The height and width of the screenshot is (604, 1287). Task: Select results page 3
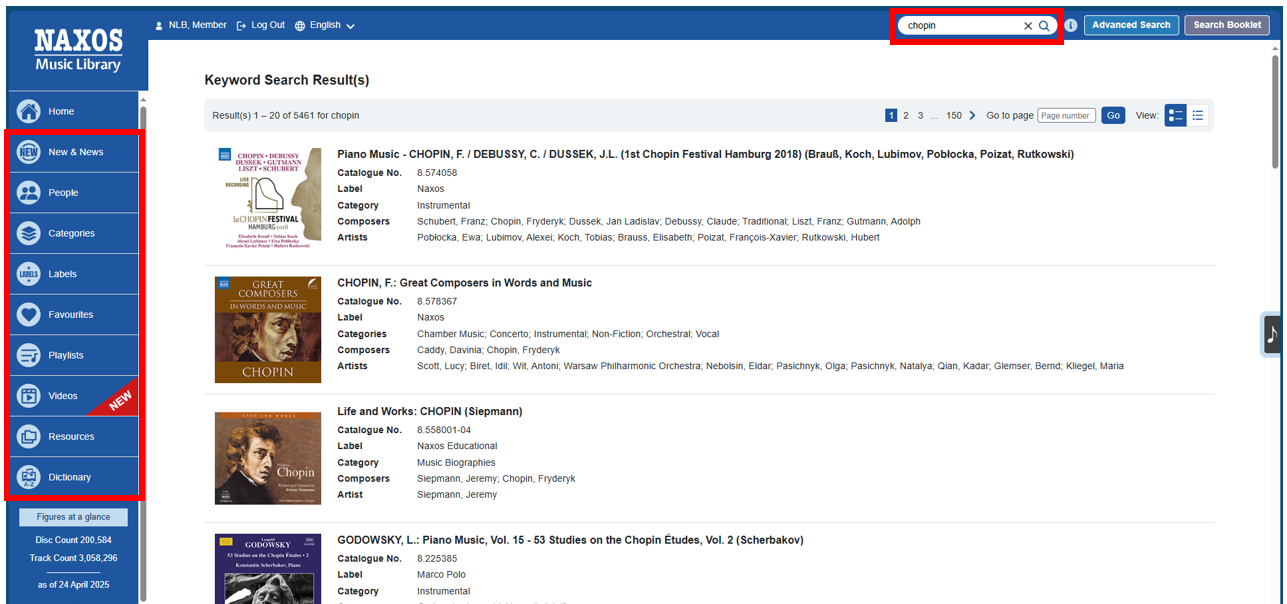(x=921, y=116)
